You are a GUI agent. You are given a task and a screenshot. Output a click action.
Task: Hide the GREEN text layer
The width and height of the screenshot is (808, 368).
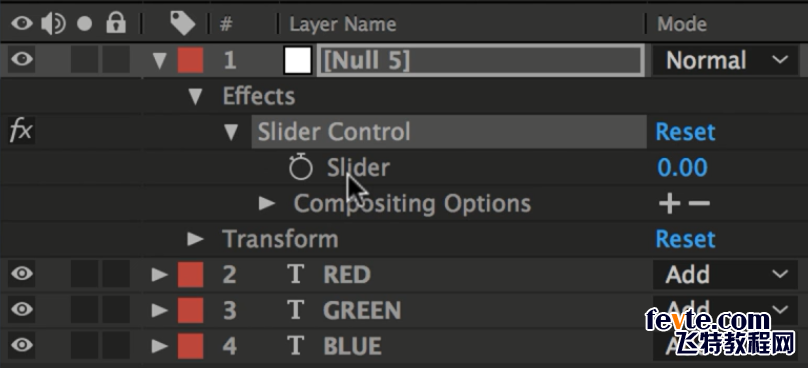click(22, 309)
